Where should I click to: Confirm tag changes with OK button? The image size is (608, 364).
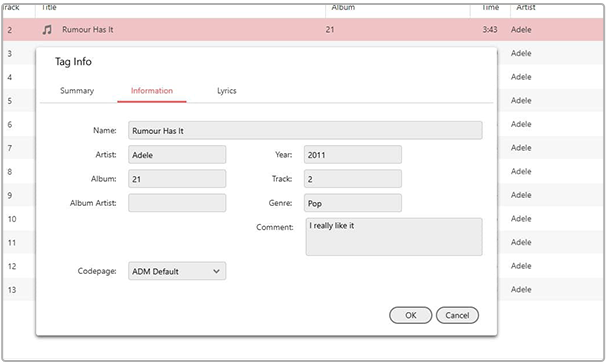pyautogui.click(x=410, y=315)
